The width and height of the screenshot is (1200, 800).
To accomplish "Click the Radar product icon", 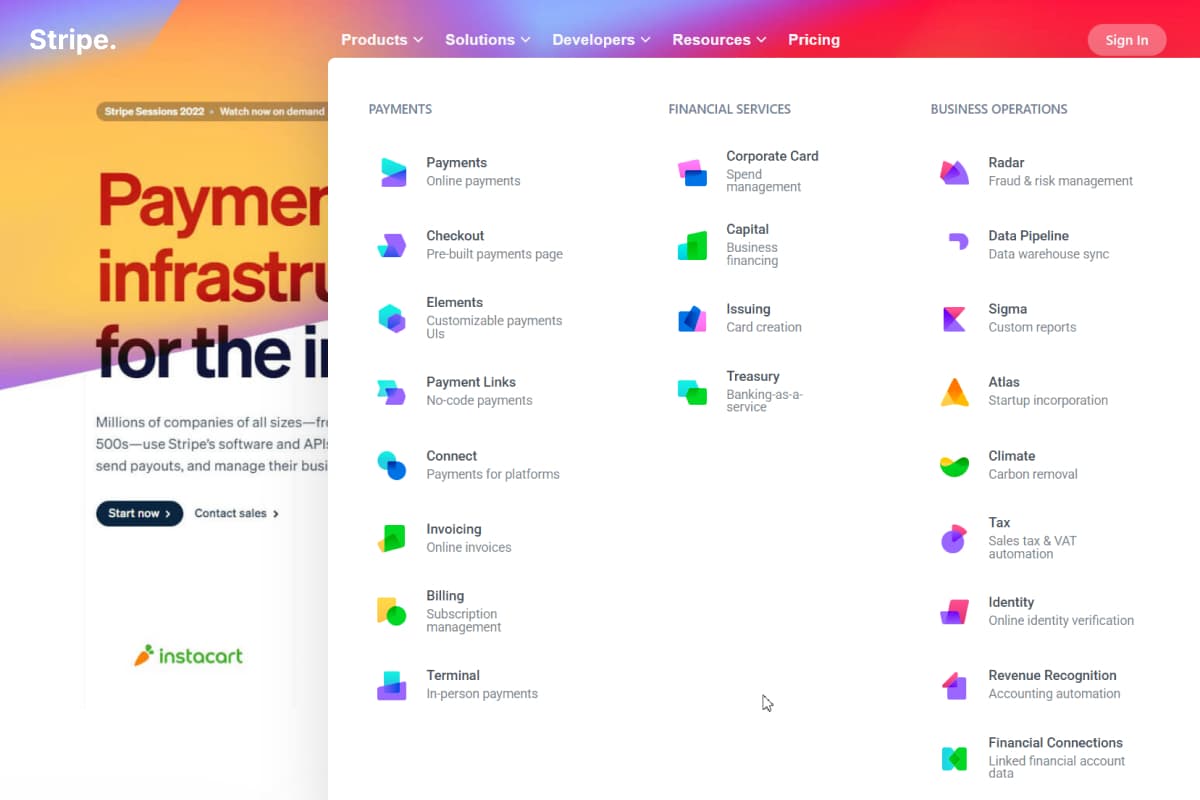I will [x=954, y=172].
